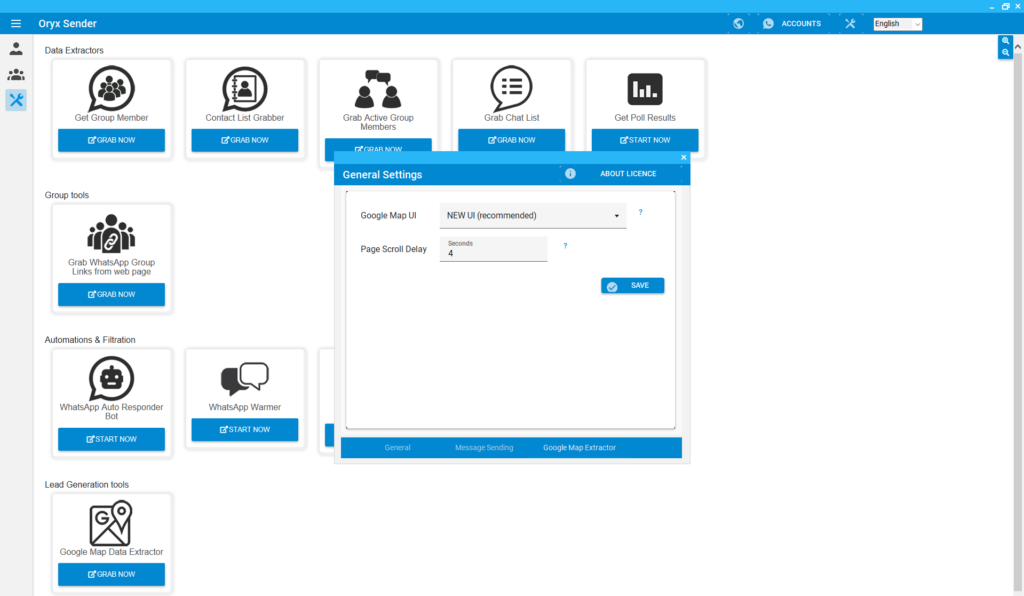
Task: Open ABOUT LICENCE
Action: click(x=628, y=174)
